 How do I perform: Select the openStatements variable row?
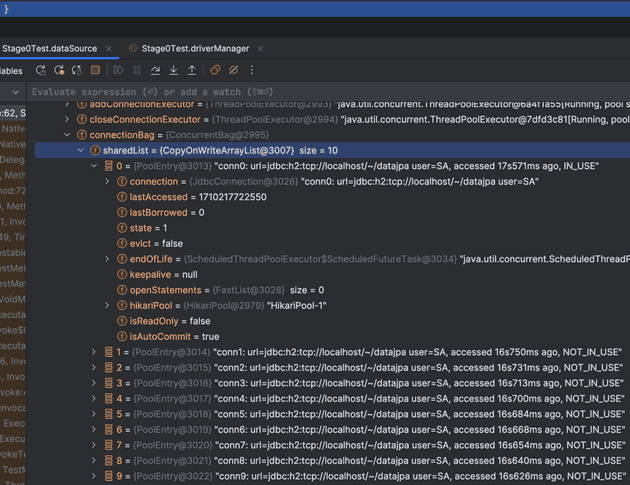332,290
